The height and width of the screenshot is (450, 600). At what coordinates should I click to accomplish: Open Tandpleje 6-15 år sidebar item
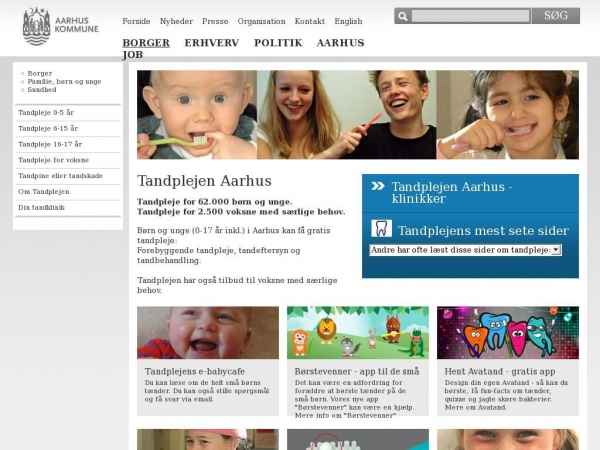click(x=68, y=129)
